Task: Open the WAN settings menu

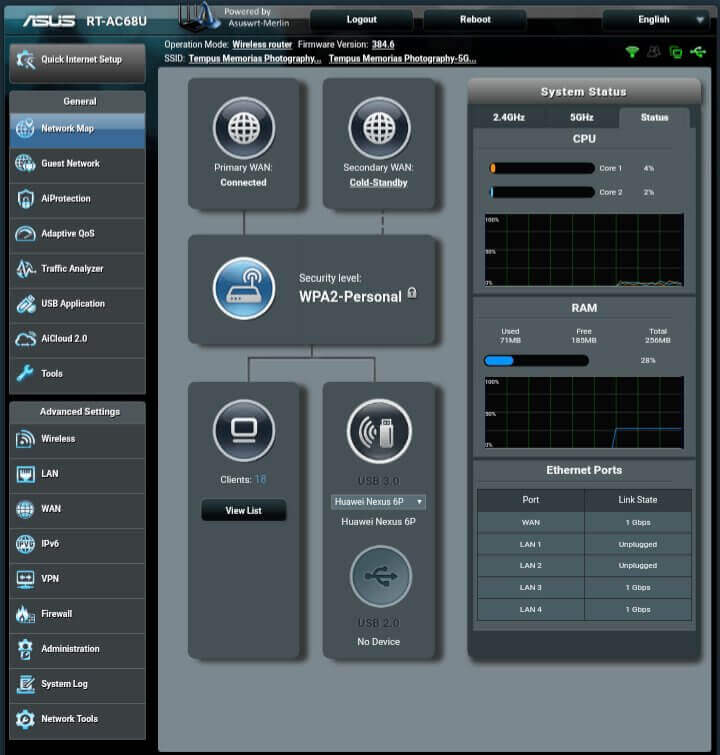Action: 78,509
